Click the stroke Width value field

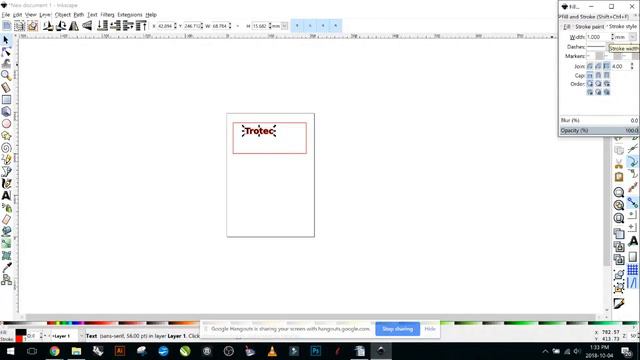click(598, 37)
